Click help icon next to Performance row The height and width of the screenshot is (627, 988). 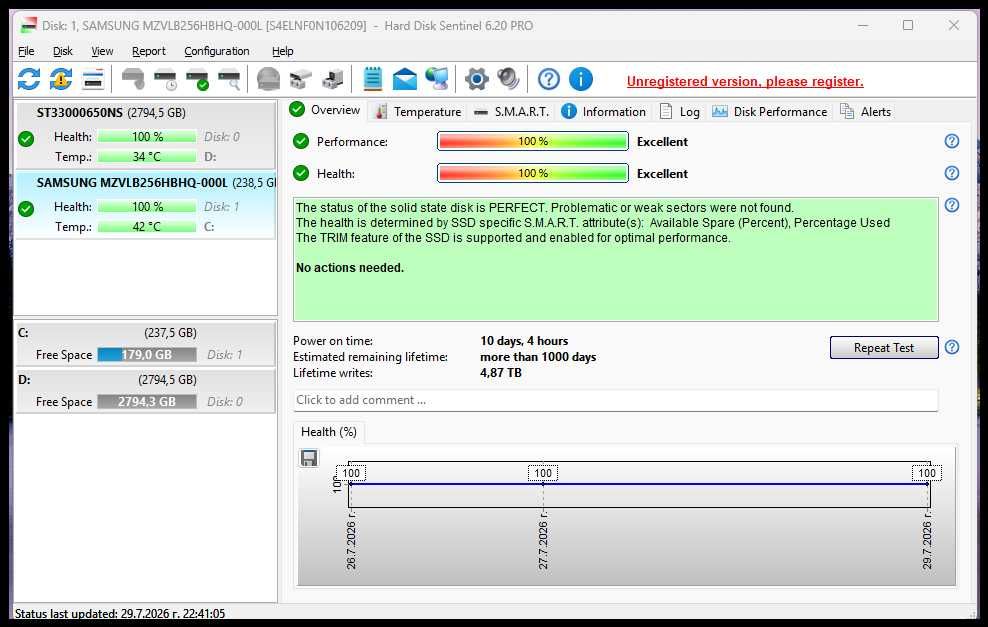(x=952, y=141)
